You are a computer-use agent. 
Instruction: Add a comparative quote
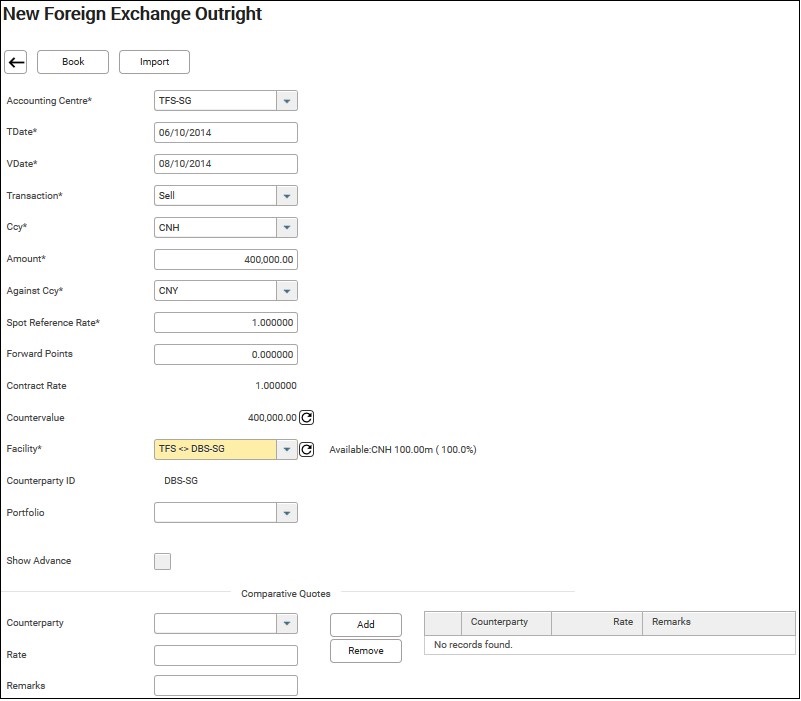[x=366, y=624]
